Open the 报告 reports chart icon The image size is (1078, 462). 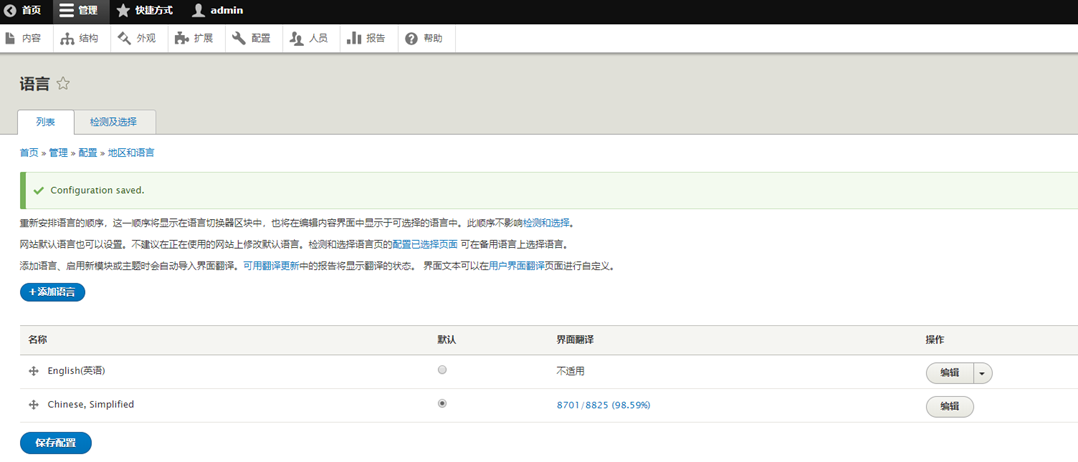tap(354, 38)
